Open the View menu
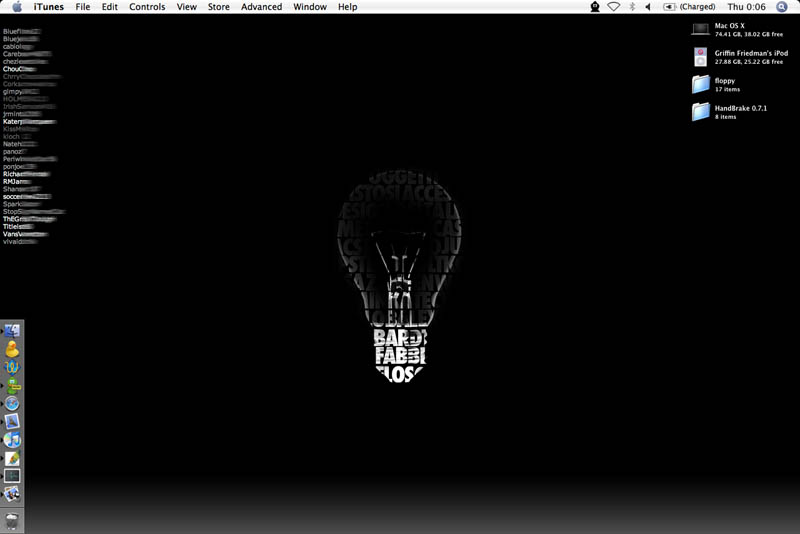Screen dimensions: 800x534 [x=187, y=7]
